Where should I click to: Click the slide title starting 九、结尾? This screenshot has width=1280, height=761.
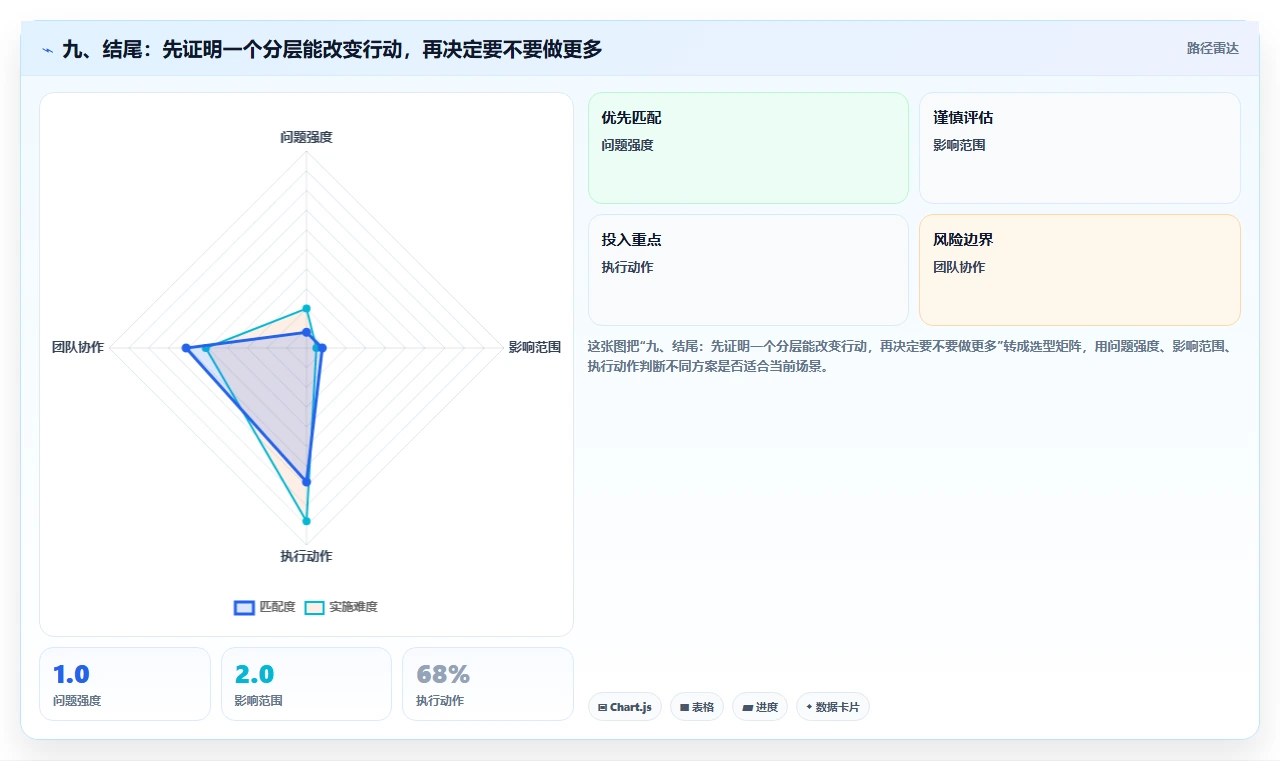pyautogui.click(x=332, y=49)
